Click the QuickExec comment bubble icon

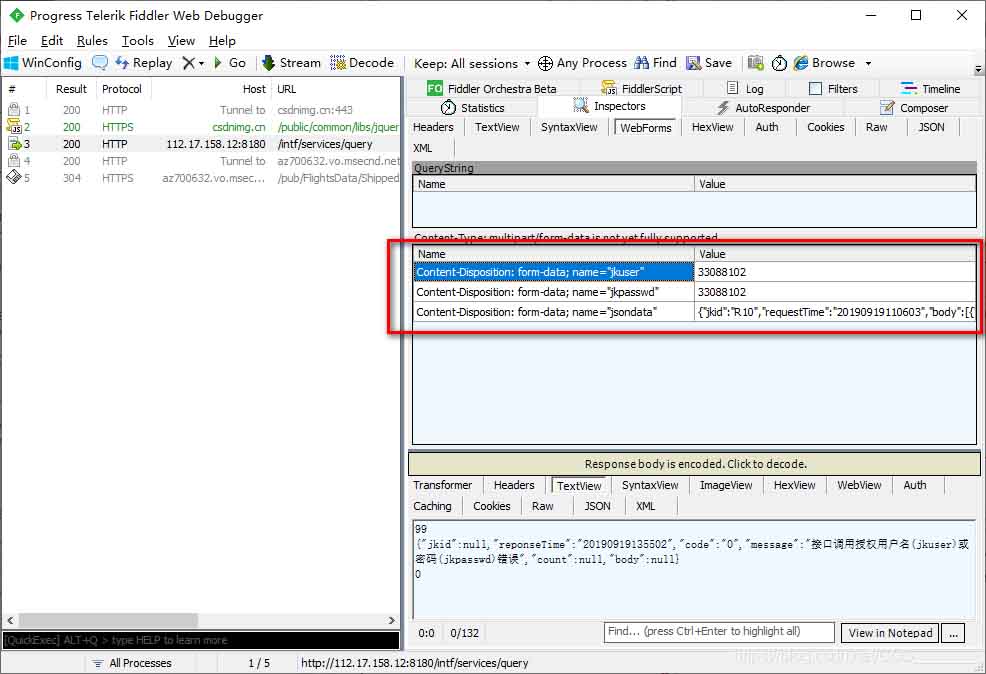101,62
